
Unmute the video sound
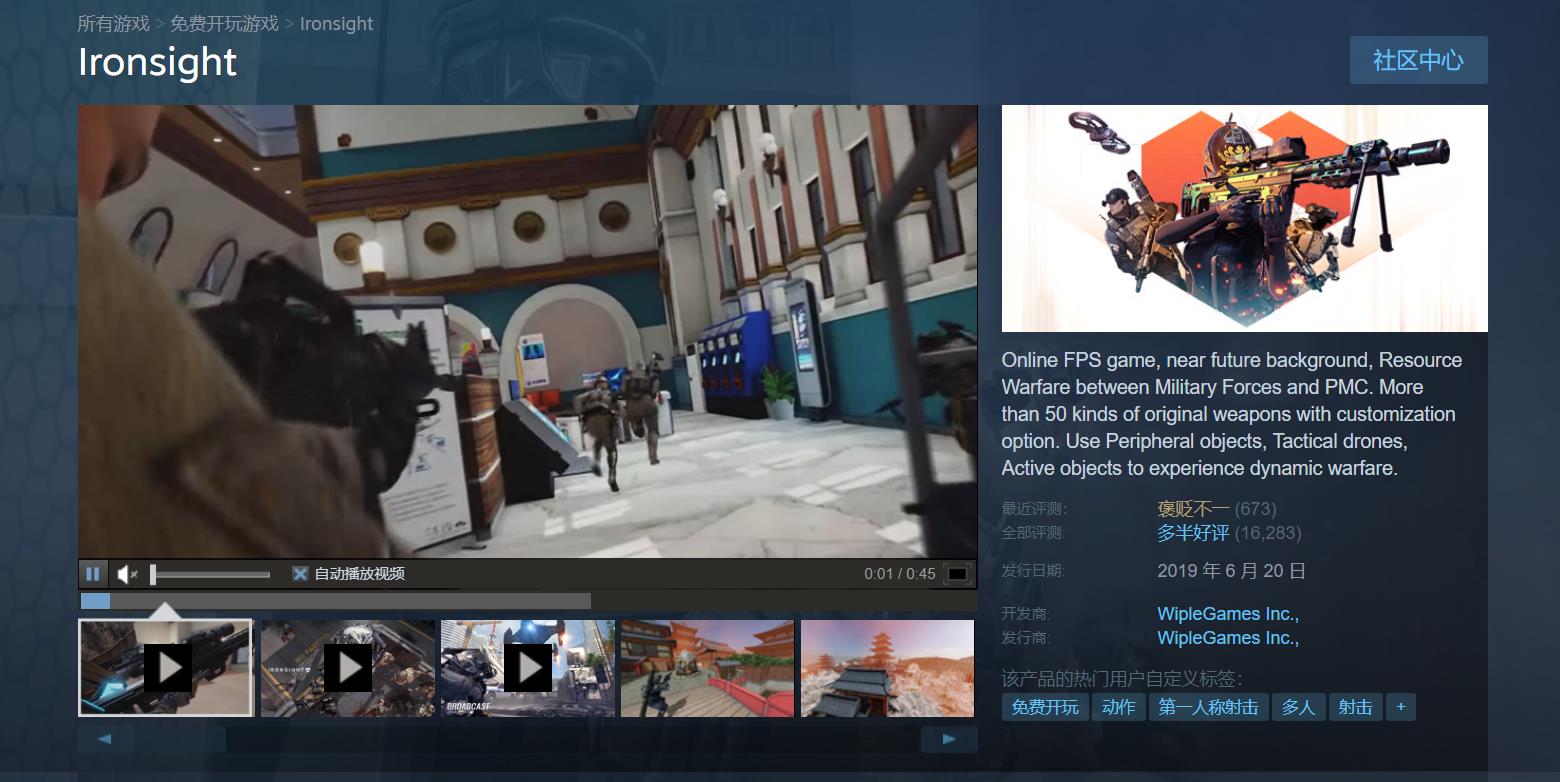[127, 574]
